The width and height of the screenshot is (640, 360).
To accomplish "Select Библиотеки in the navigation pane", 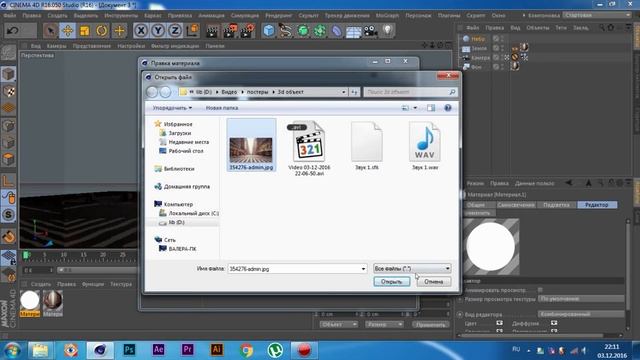I will pos(179,169).
